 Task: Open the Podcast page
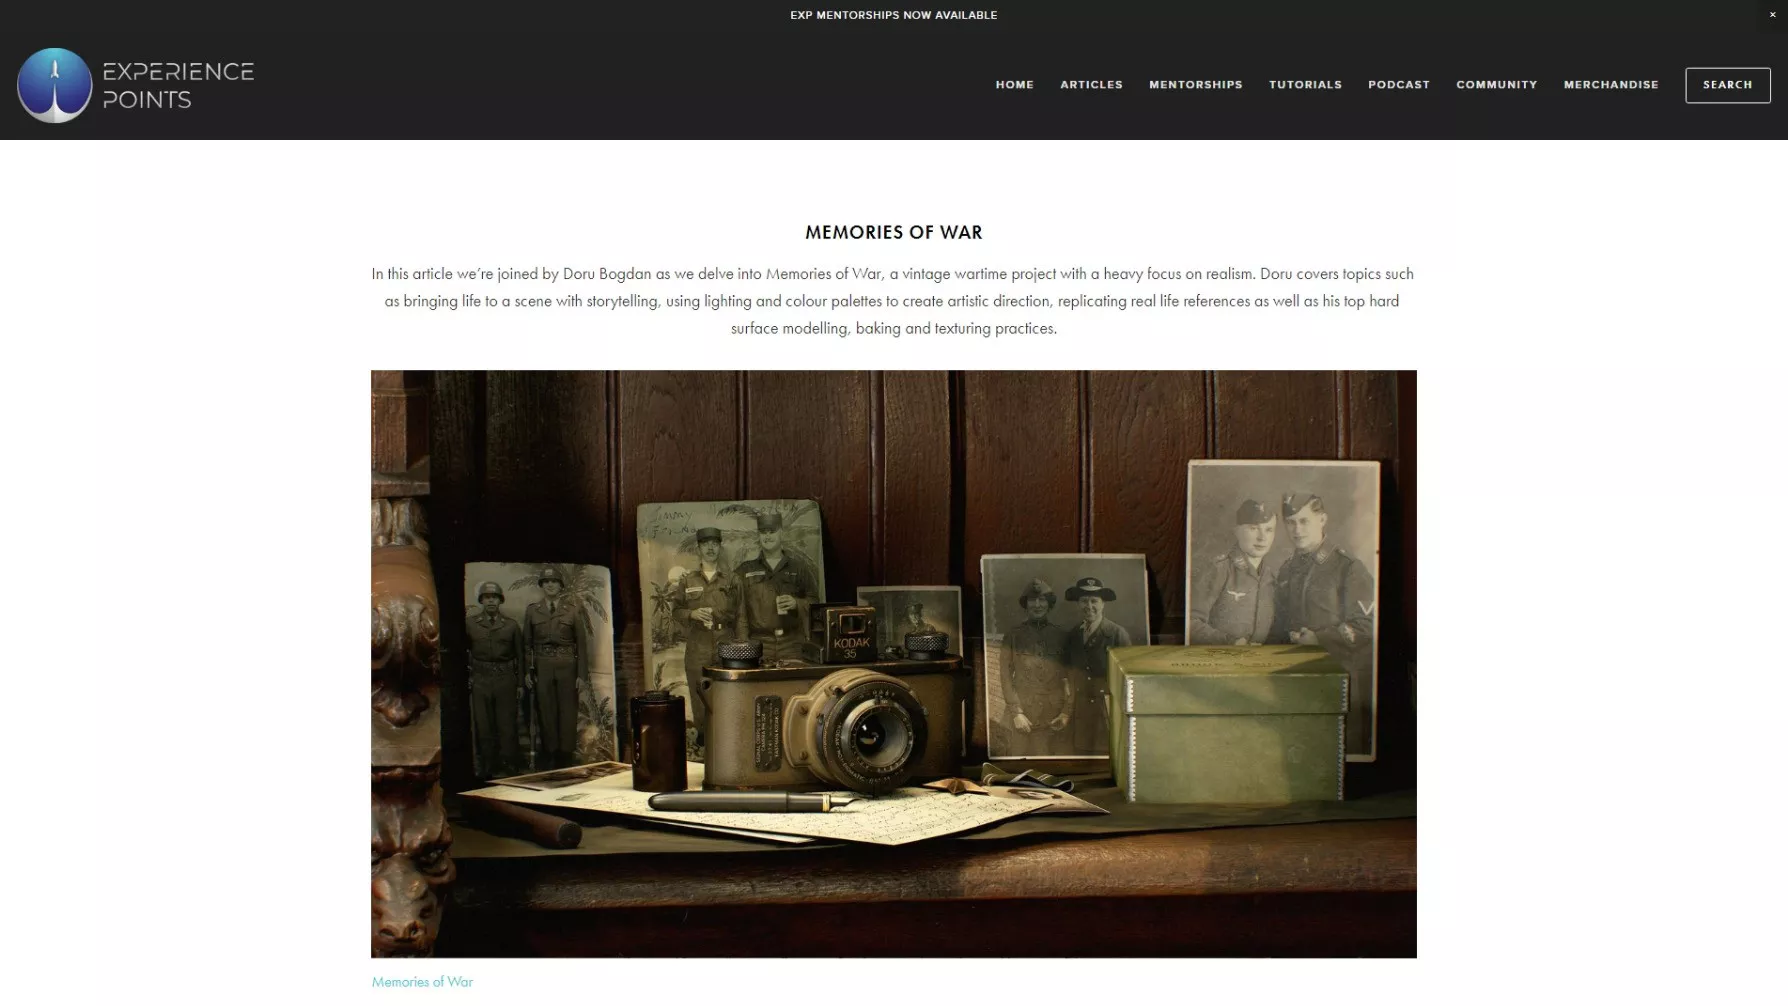point(1398,85)
